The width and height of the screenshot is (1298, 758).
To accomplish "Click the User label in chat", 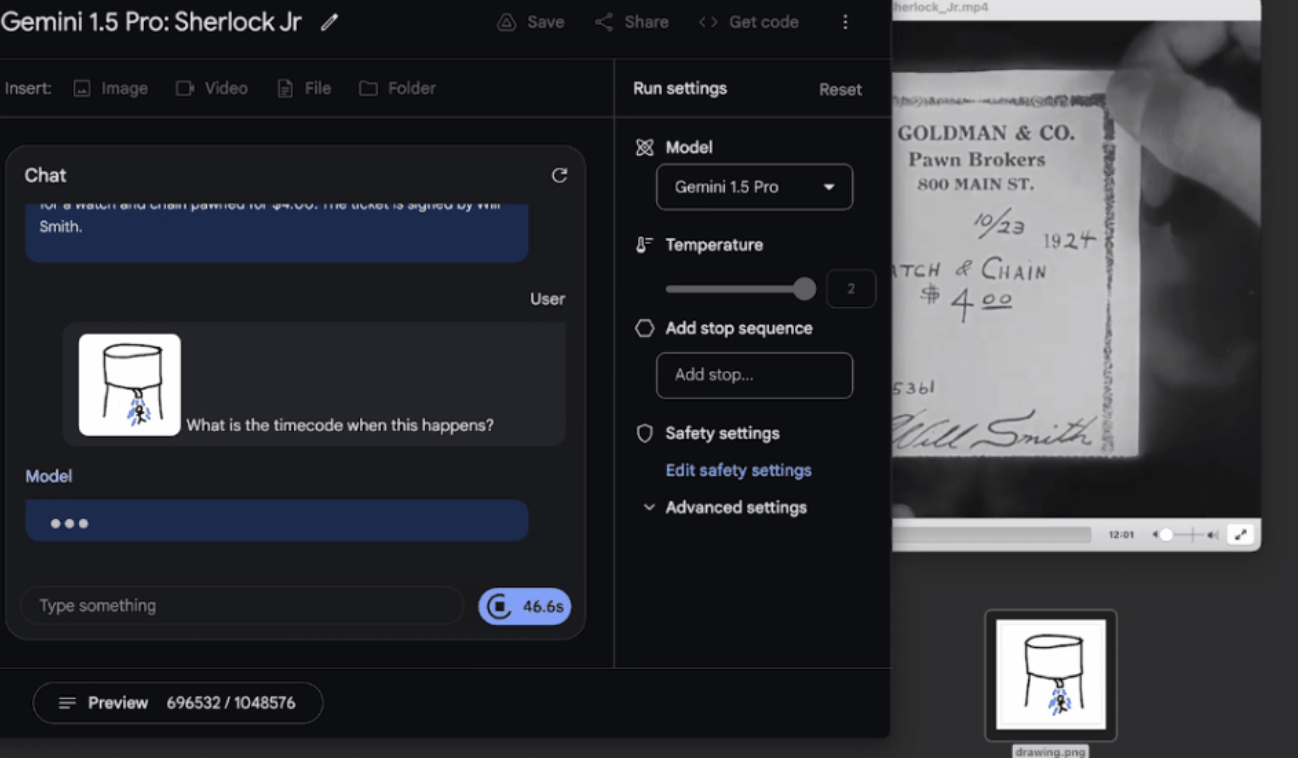I will [548, 299].
